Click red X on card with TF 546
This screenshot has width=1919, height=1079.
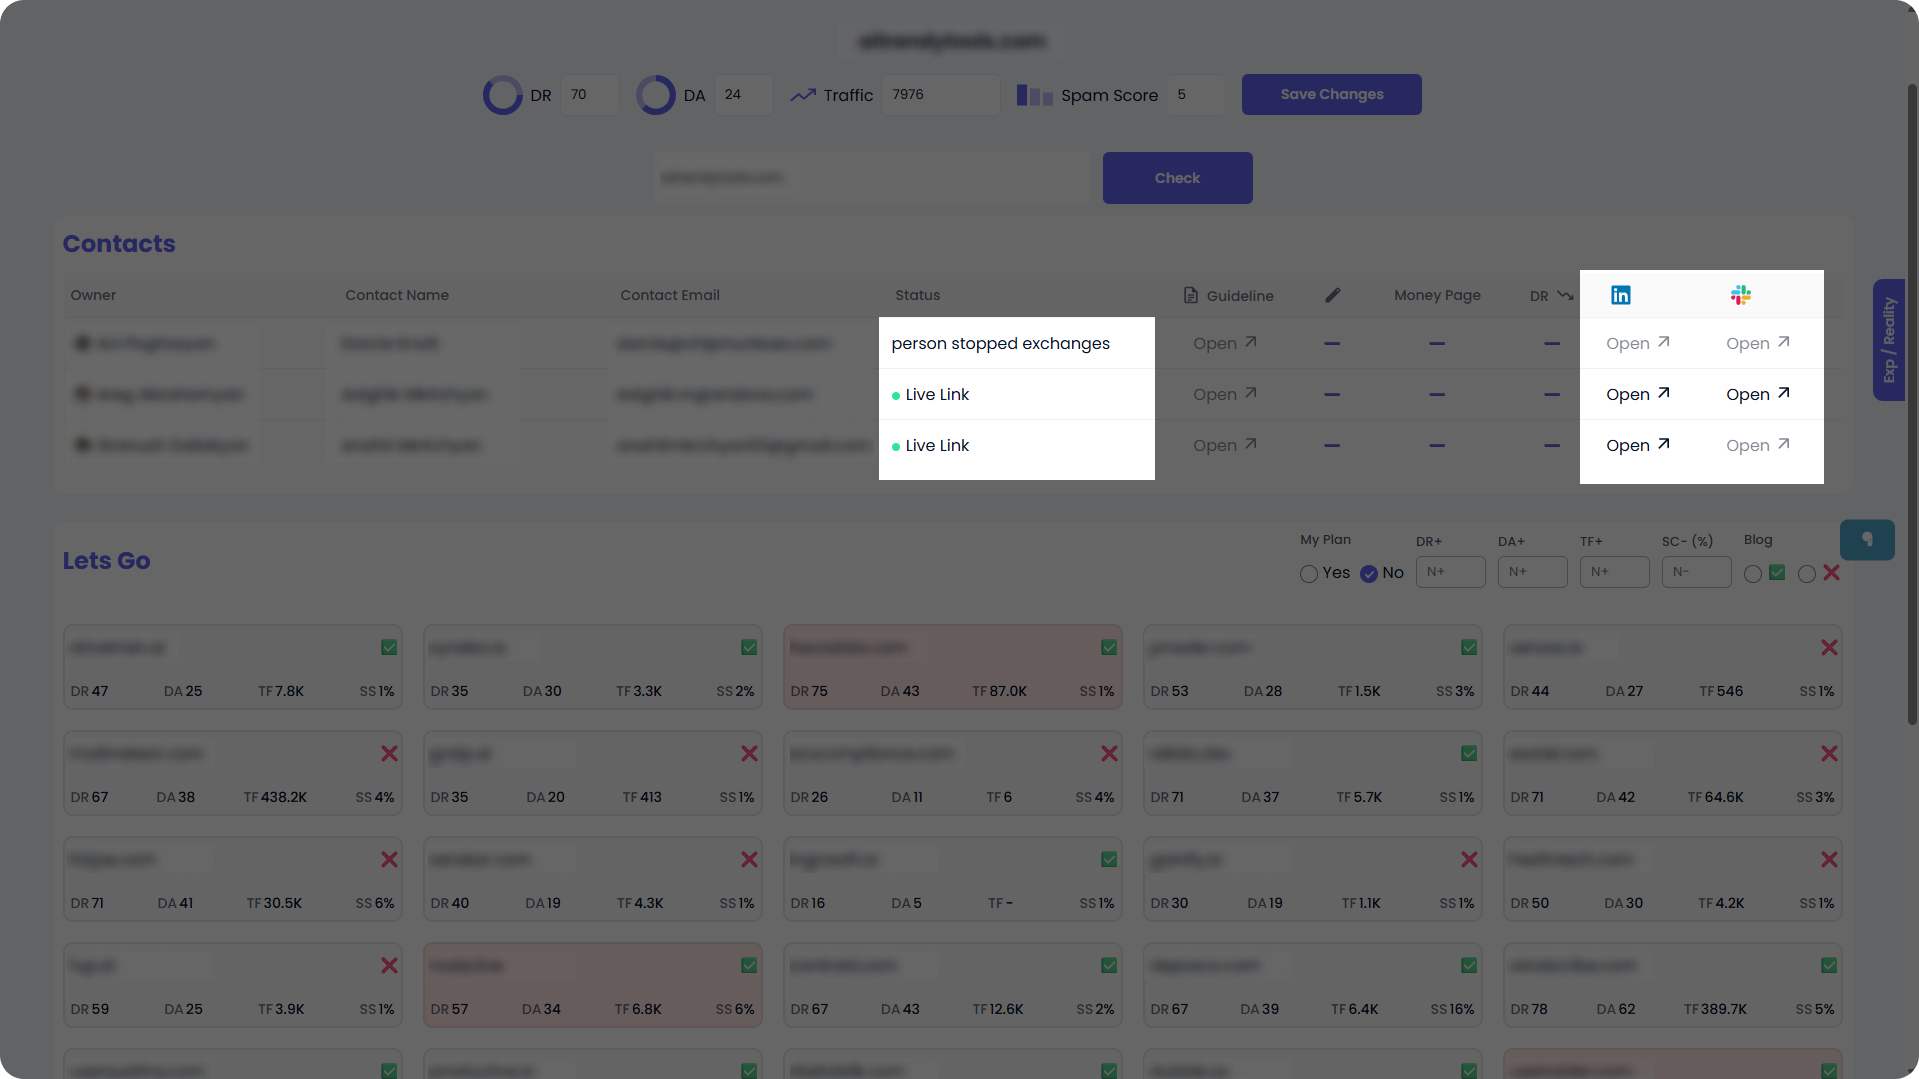[1829, 648]
